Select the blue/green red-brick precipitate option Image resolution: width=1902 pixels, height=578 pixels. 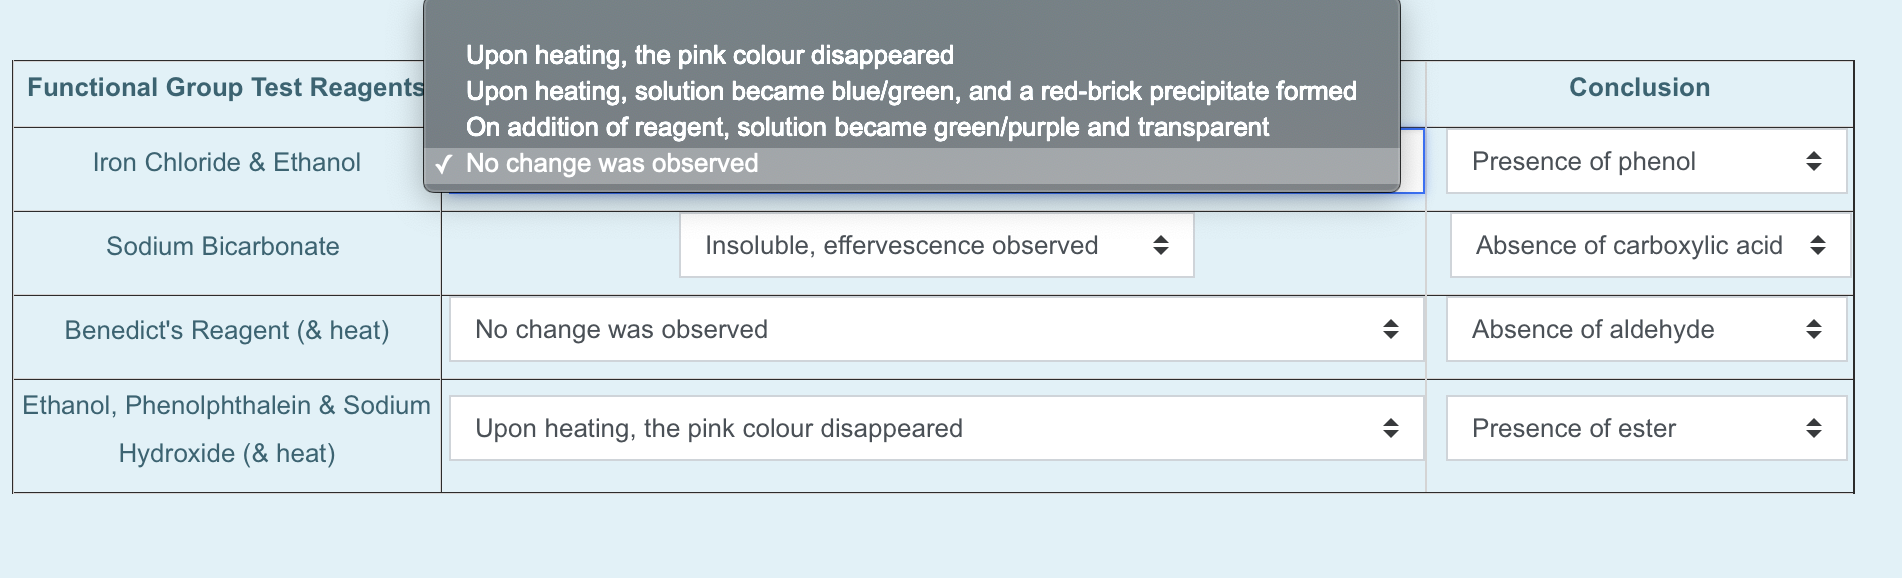coord(911,91)
